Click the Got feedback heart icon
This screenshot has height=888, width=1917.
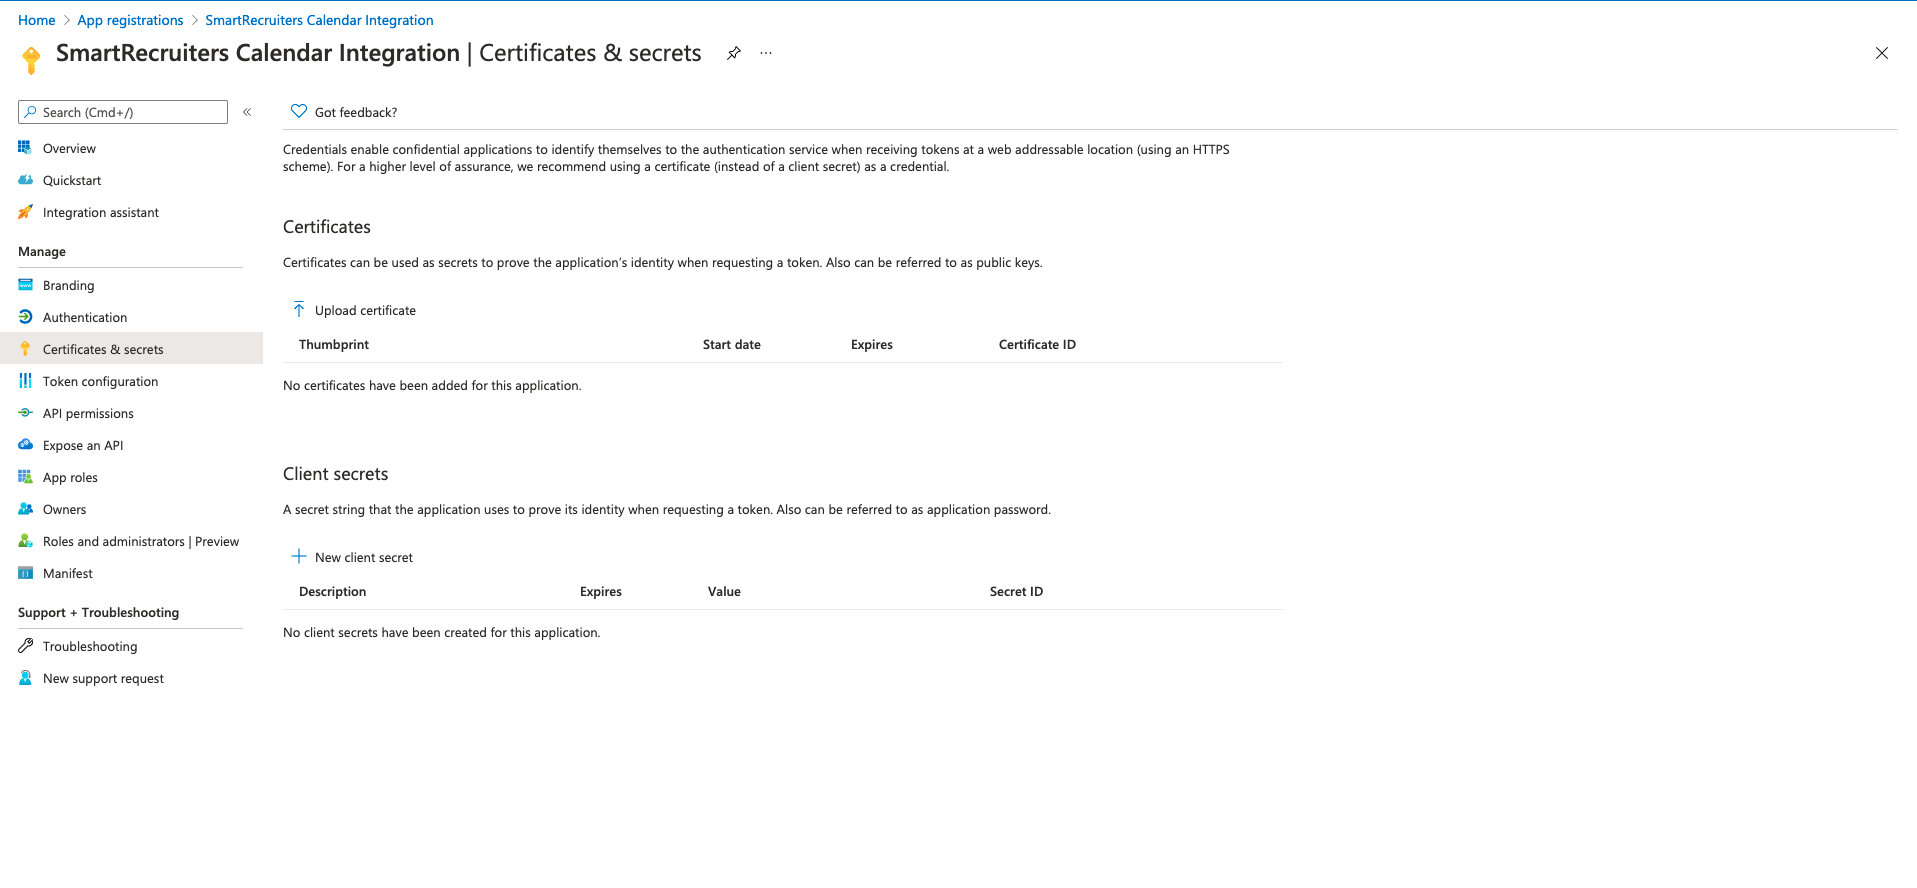298,111
